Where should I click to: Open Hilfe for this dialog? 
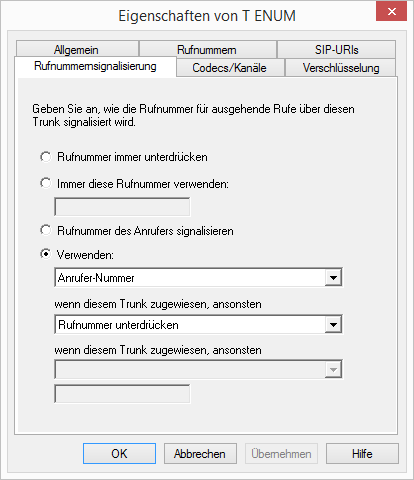[x=362, y=453]
